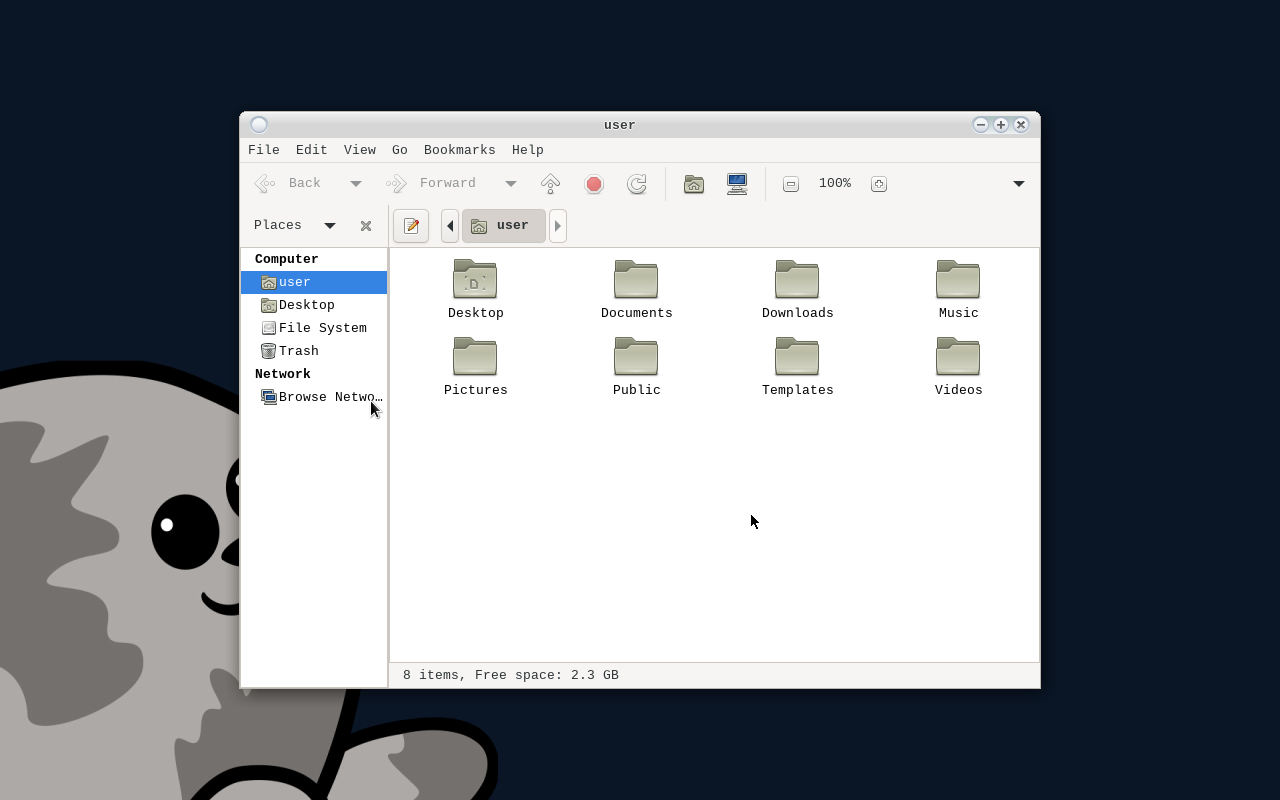The width and height of the screenshot is (1280, 800).
Task: Select File System in sidebar
Action: point(314,329)
